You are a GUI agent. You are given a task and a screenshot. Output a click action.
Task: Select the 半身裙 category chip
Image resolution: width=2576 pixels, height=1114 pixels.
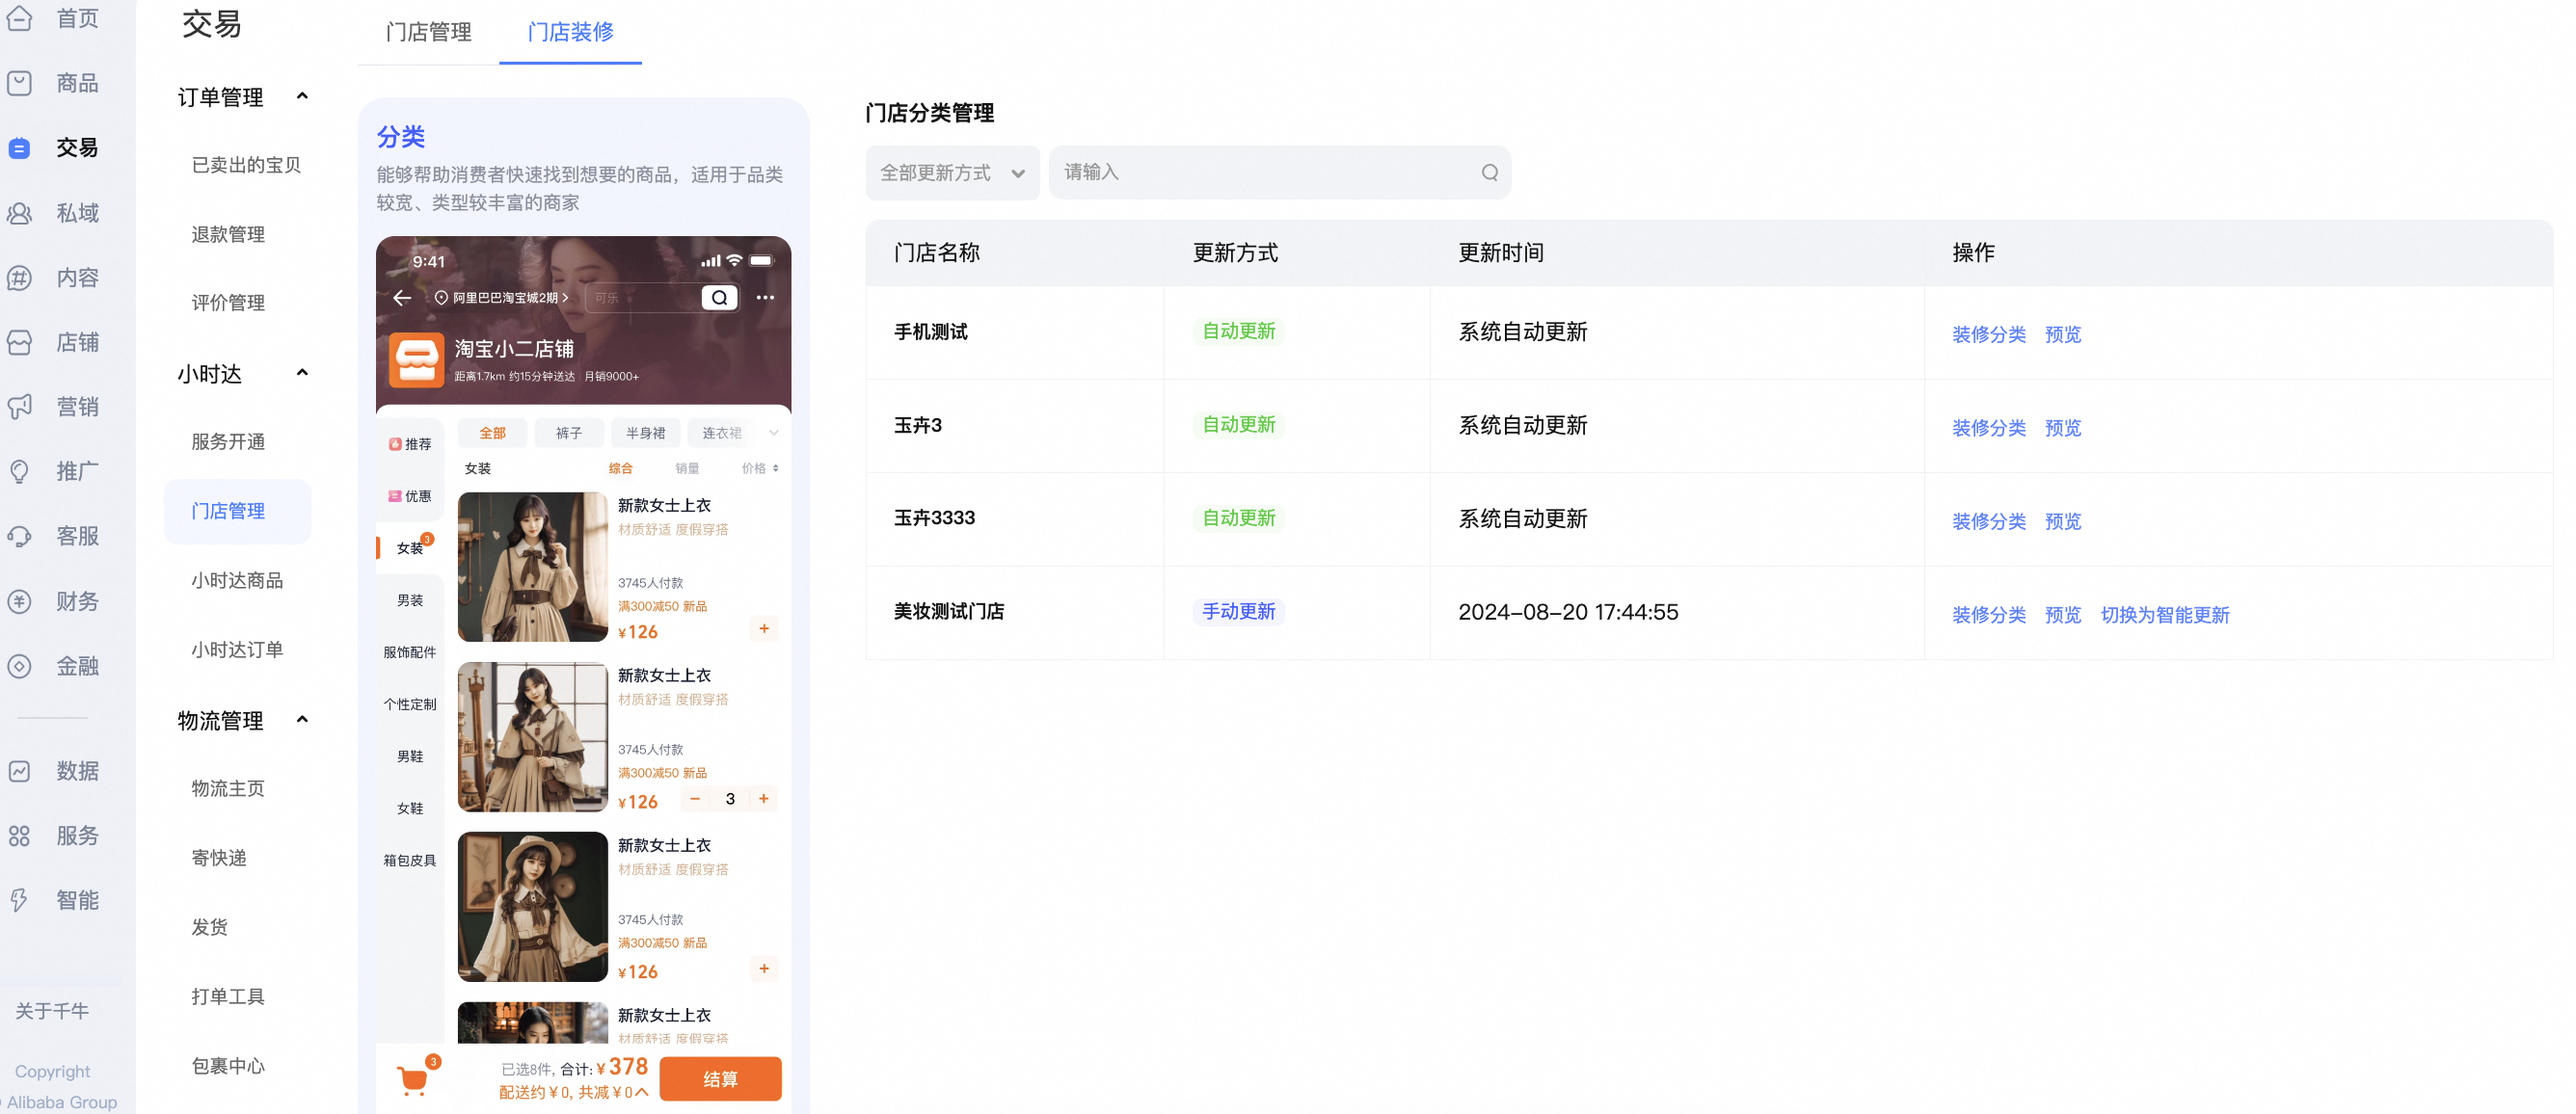(x=645, y=433)
